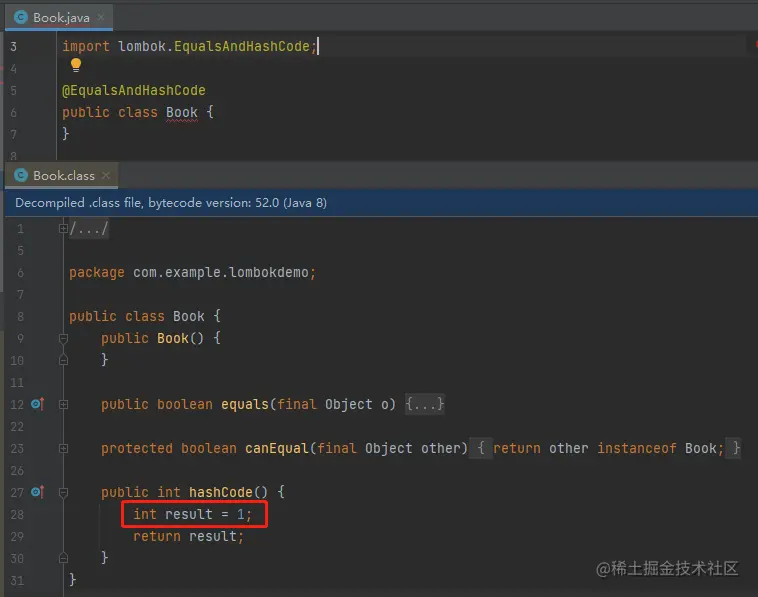The height and width of the screenshot is (597, 758).
Task: Collapse the hashCode method on line 27
Action: pos(63,492)
